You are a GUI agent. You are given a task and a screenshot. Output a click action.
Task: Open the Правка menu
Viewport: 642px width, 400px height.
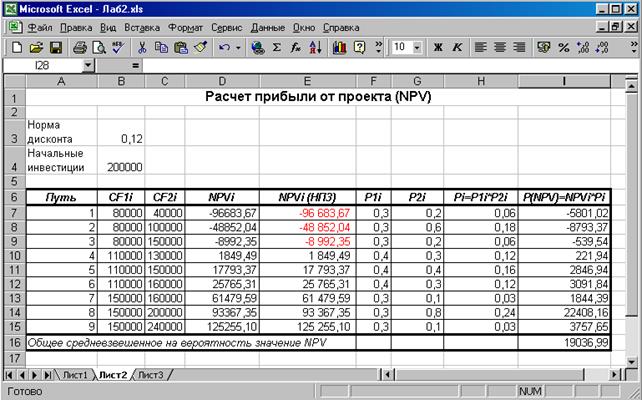pos(76,28)
